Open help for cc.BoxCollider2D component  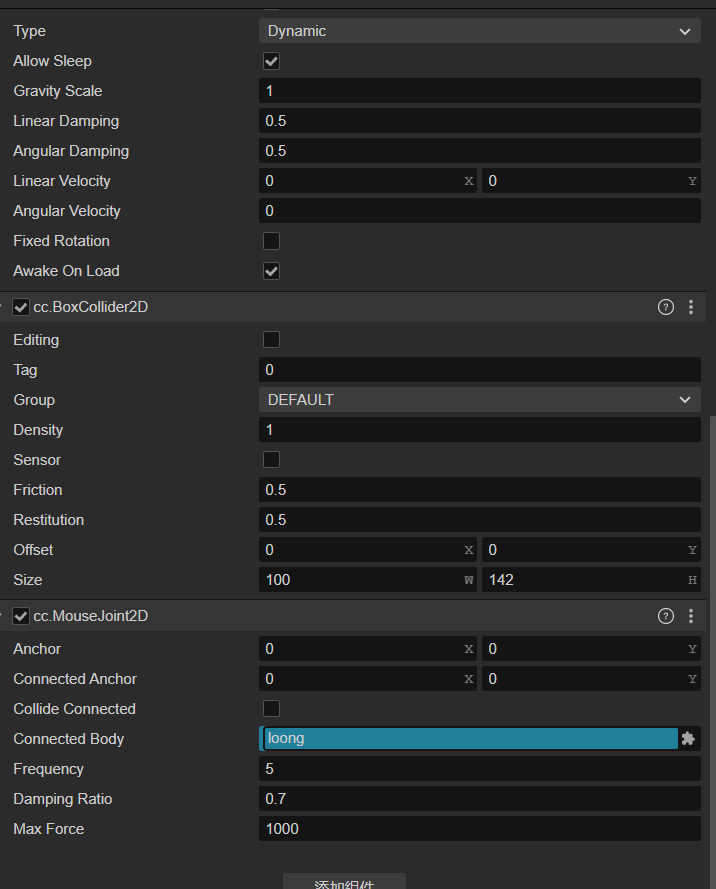666,308
